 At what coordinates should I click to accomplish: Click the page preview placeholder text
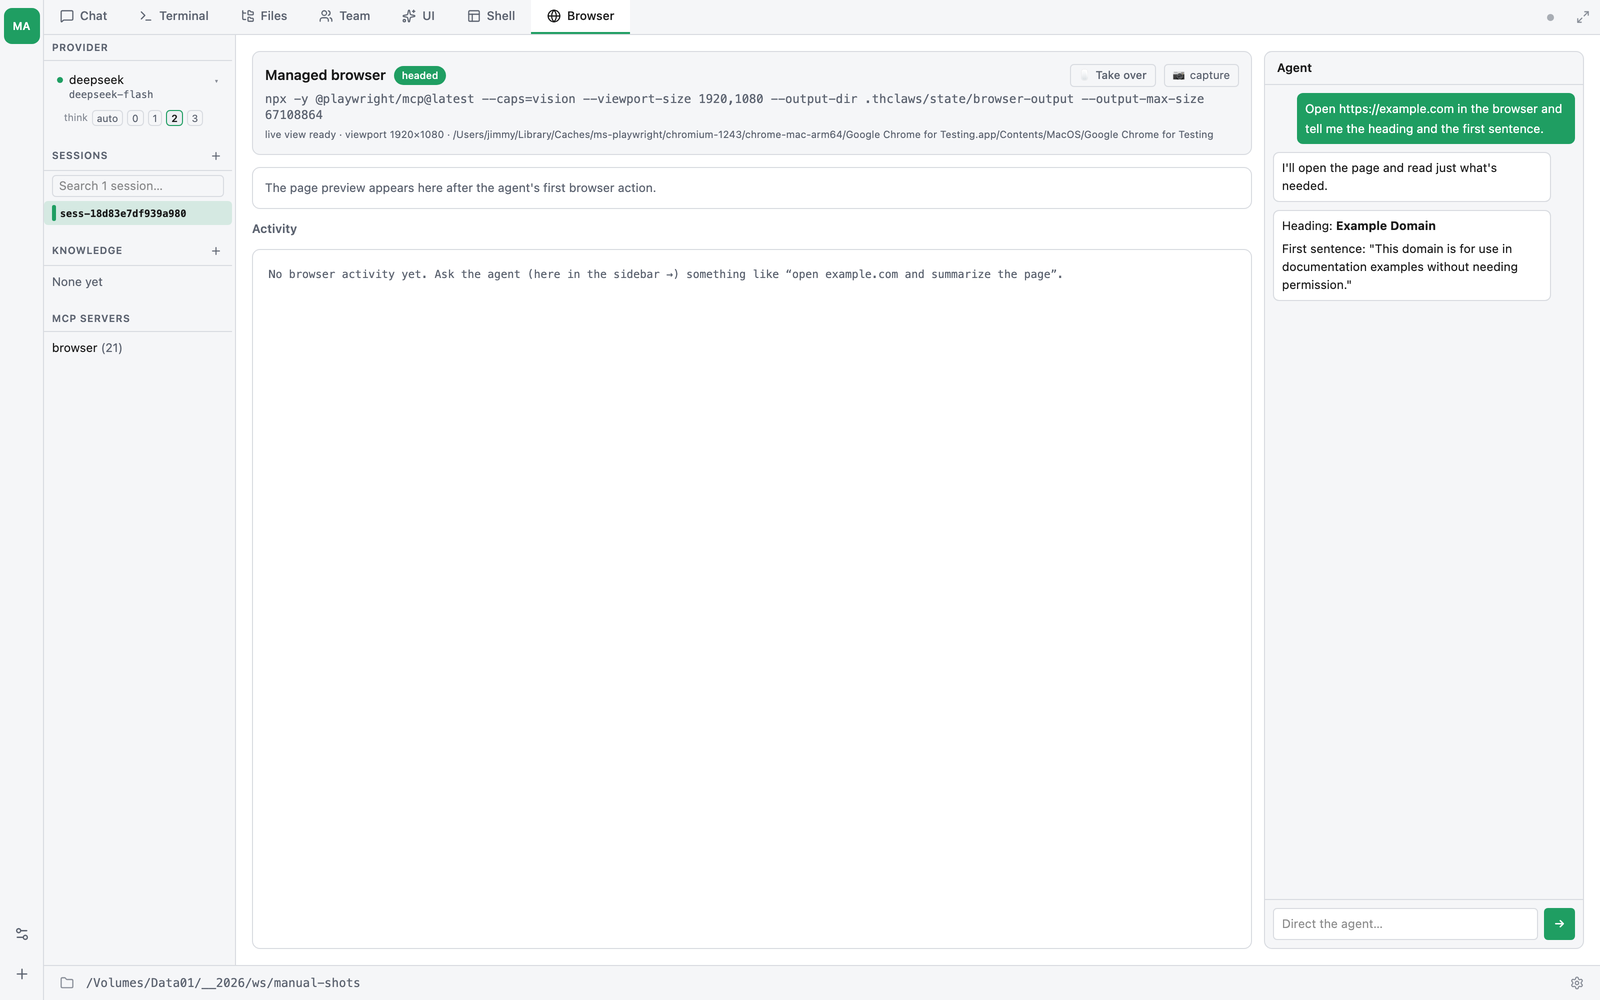pos(460,188)
